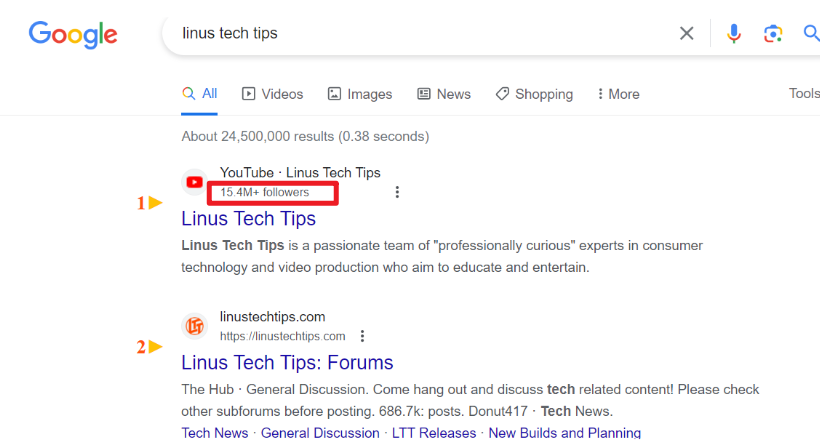This screenshot has width=820, height=442.
Task: Open Linus Tech Tips: Forums link
Action: pos(287,362)
